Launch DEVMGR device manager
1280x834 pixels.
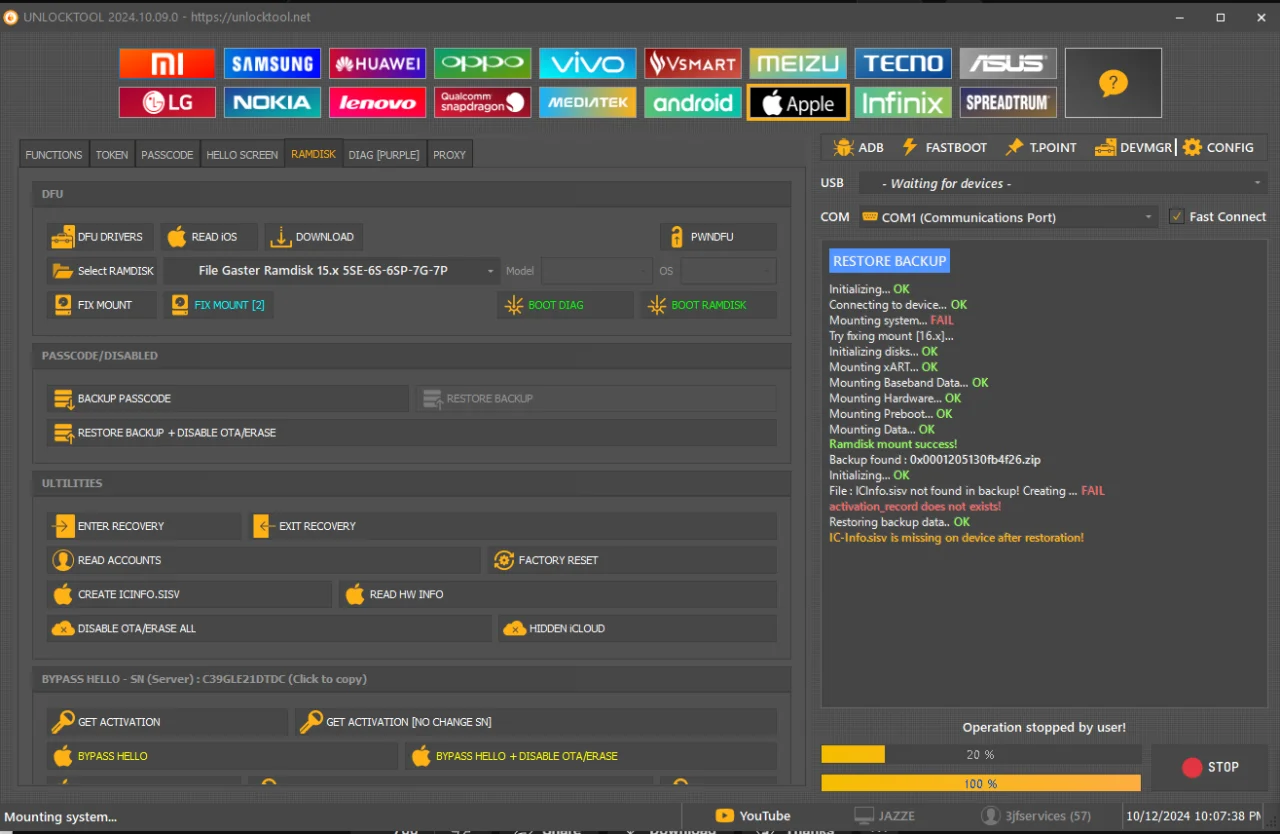point(1133,147)
